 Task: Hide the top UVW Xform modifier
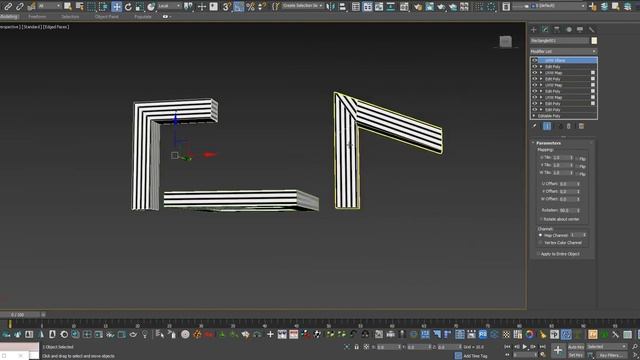coord(534,60)
